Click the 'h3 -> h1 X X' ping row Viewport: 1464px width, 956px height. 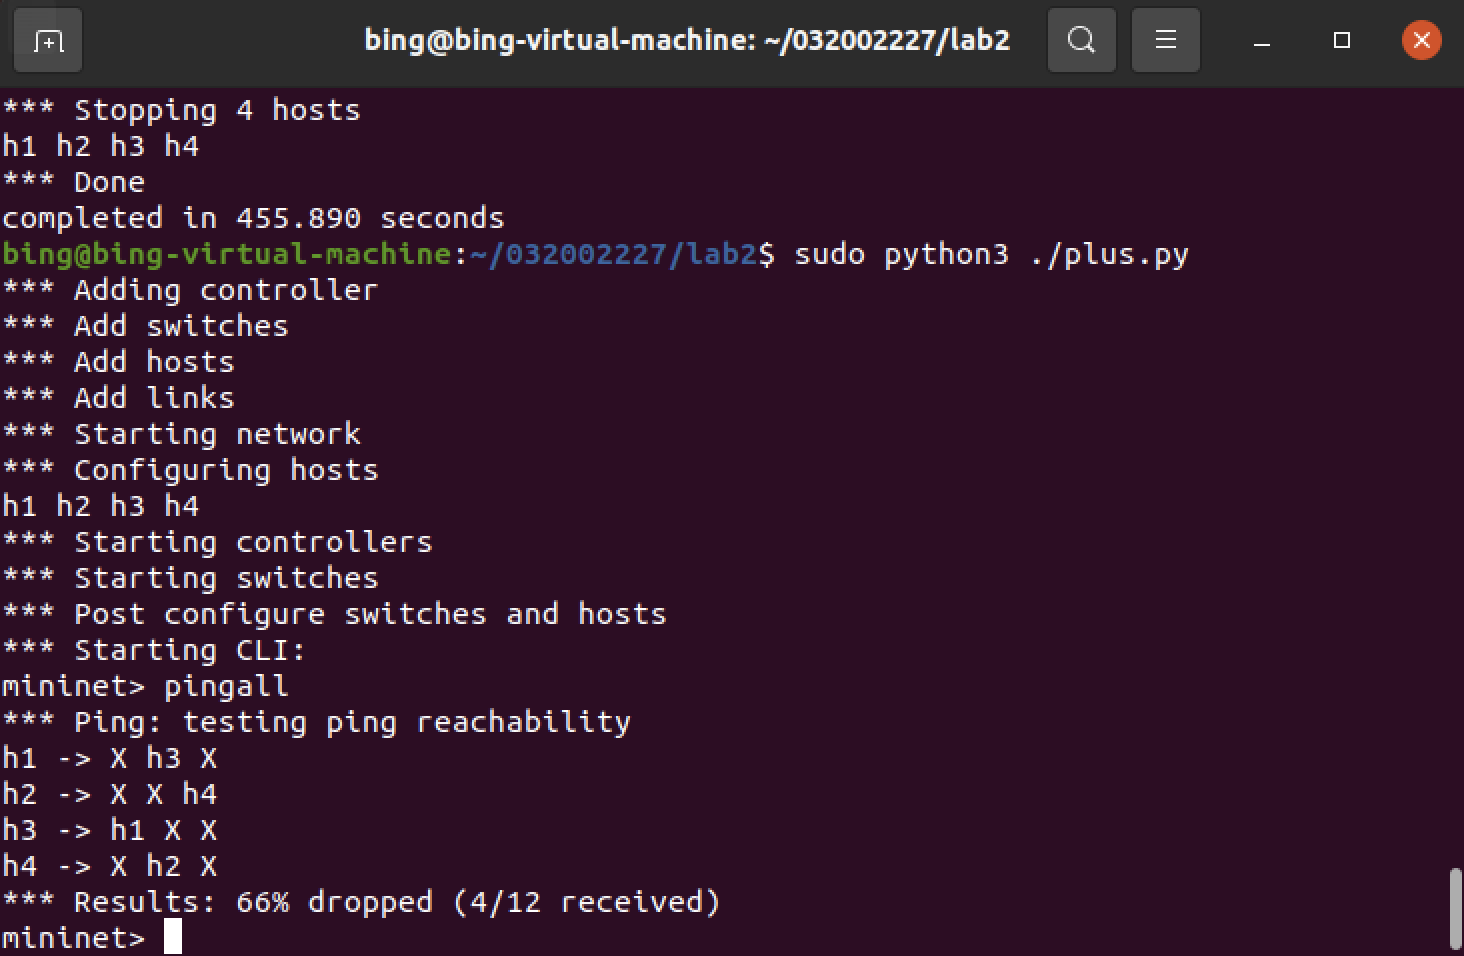[x=109, y=830]
